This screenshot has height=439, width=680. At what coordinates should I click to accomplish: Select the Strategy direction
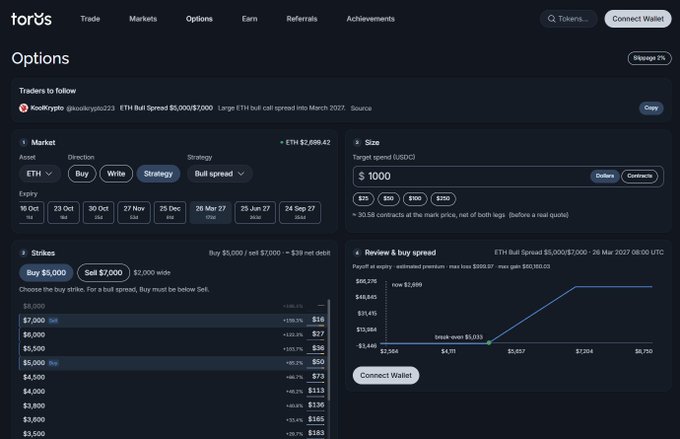[158, 174]
